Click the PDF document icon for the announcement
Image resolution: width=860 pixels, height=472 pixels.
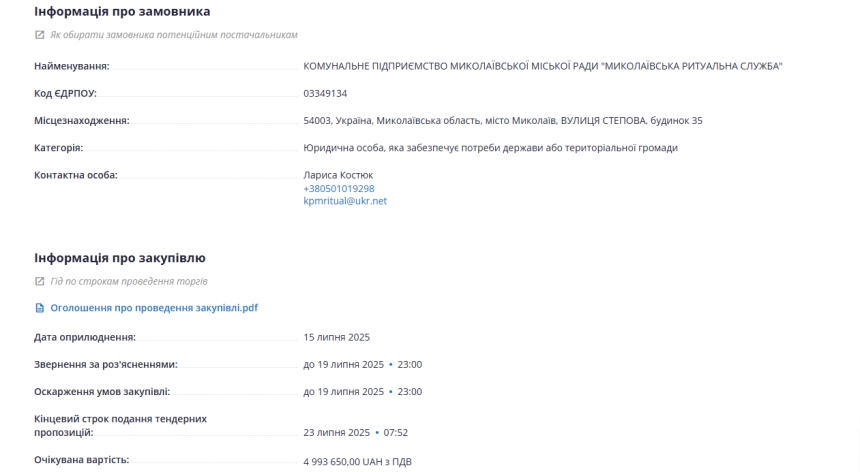click(39, 308)
